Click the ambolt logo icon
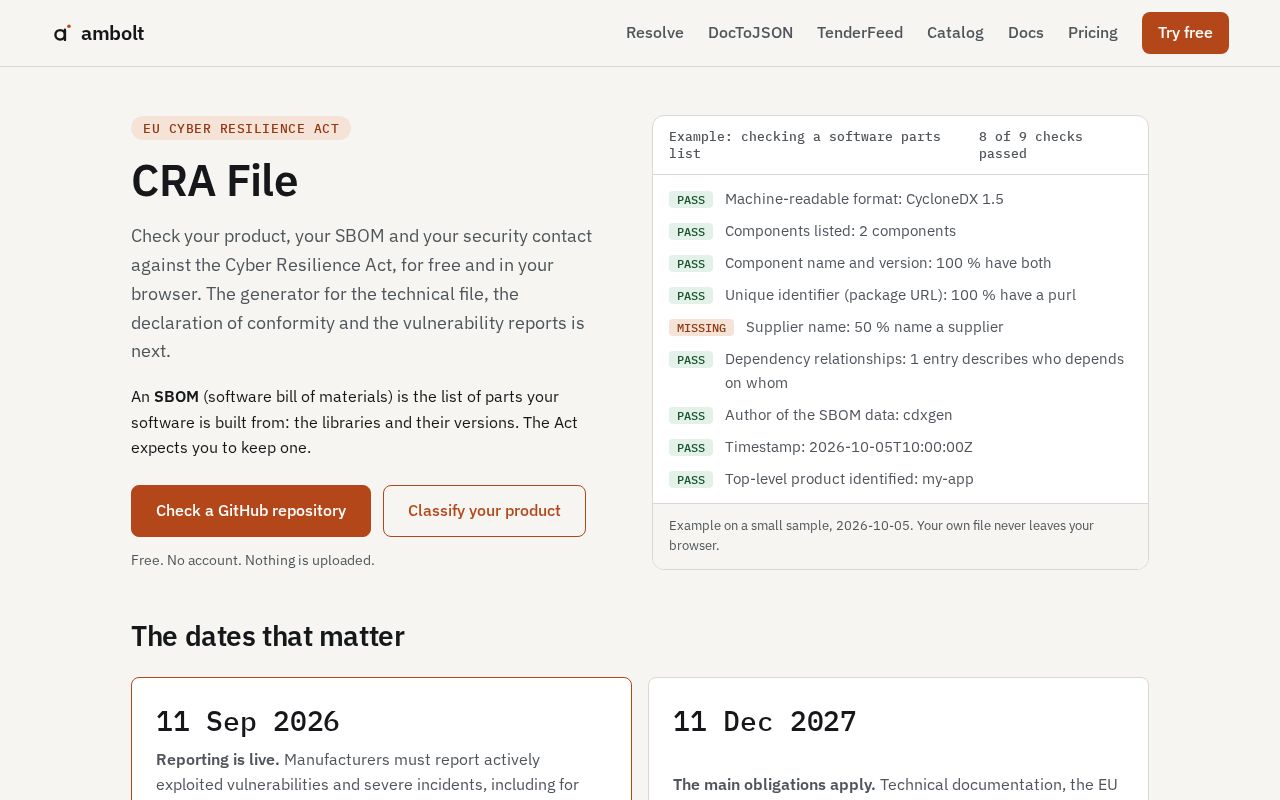Screen dimensions: 1280x800 click(x=62, y=33)
